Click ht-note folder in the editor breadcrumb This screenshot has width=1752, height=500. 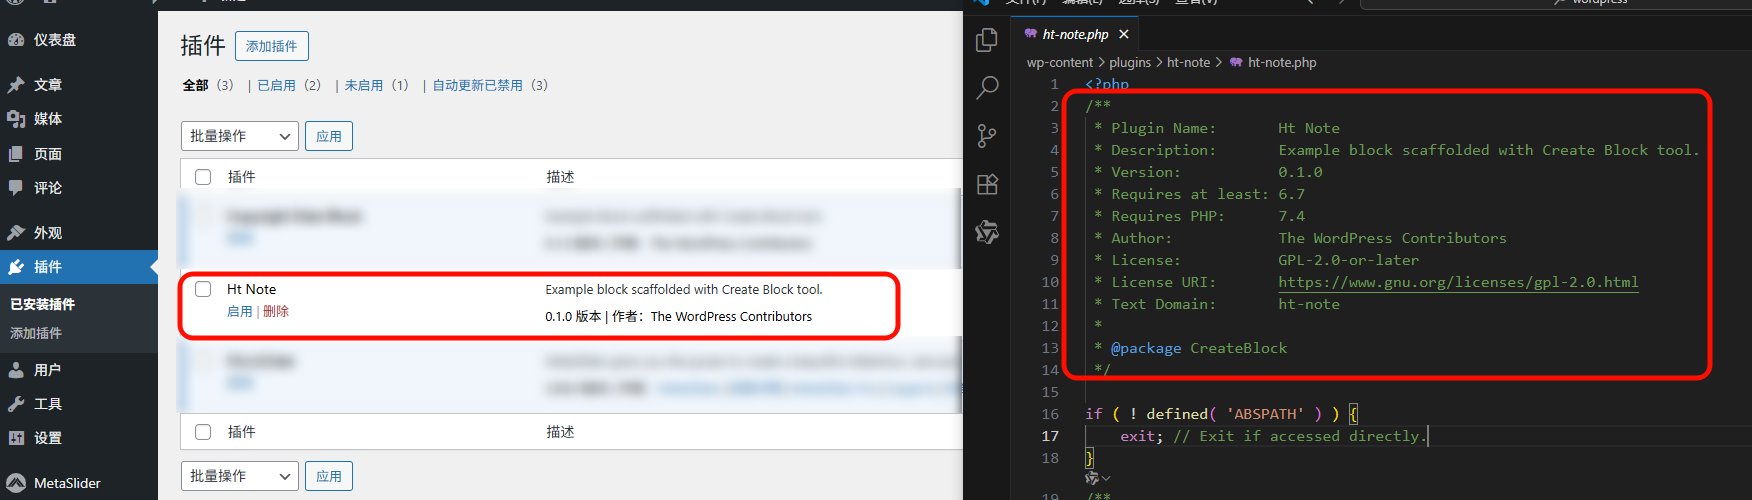click(x=1188, y=62)
